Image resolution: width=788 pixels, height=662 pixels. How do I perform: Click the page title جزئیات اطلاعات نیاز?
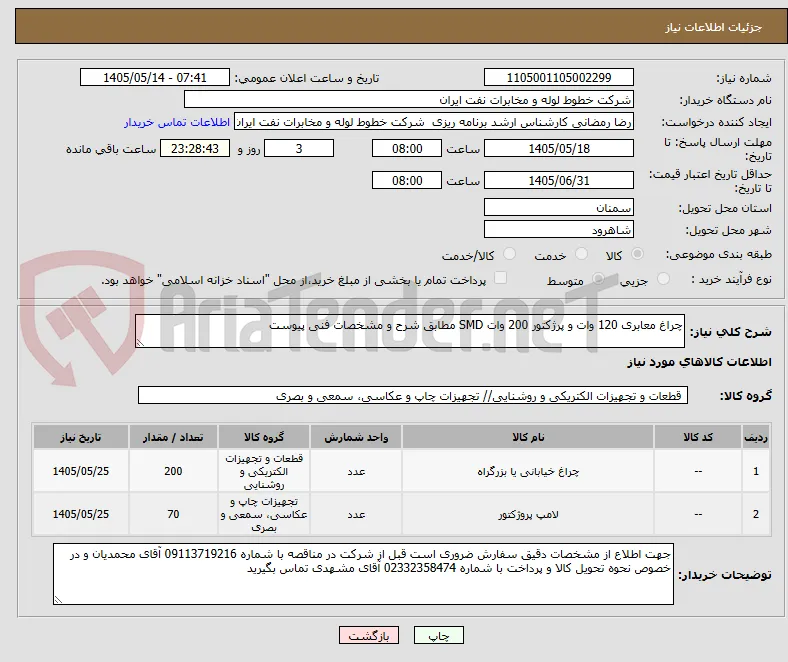coord(714,27)
